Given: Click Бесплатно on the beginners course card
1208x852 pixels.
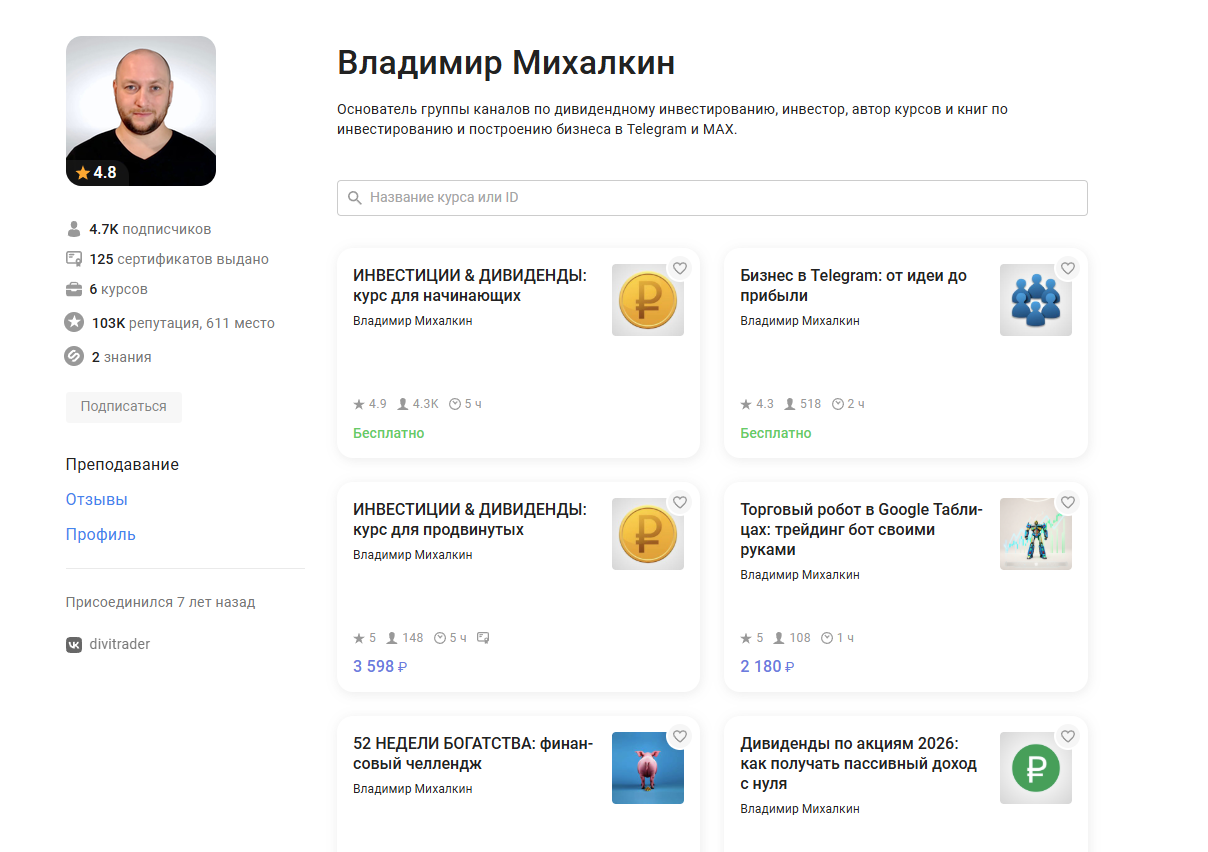Looking at the screenshot, I should (389, 434).
